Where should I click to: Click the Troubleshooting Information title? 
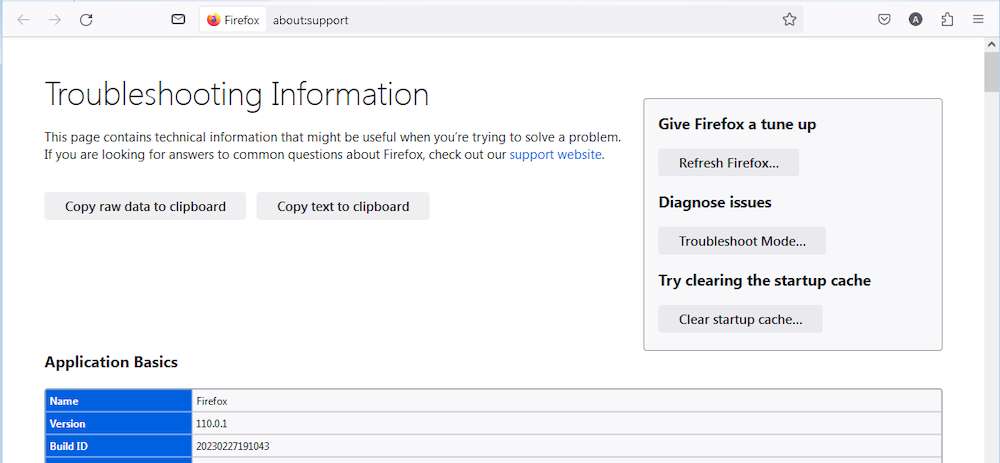tap(237, 94)
